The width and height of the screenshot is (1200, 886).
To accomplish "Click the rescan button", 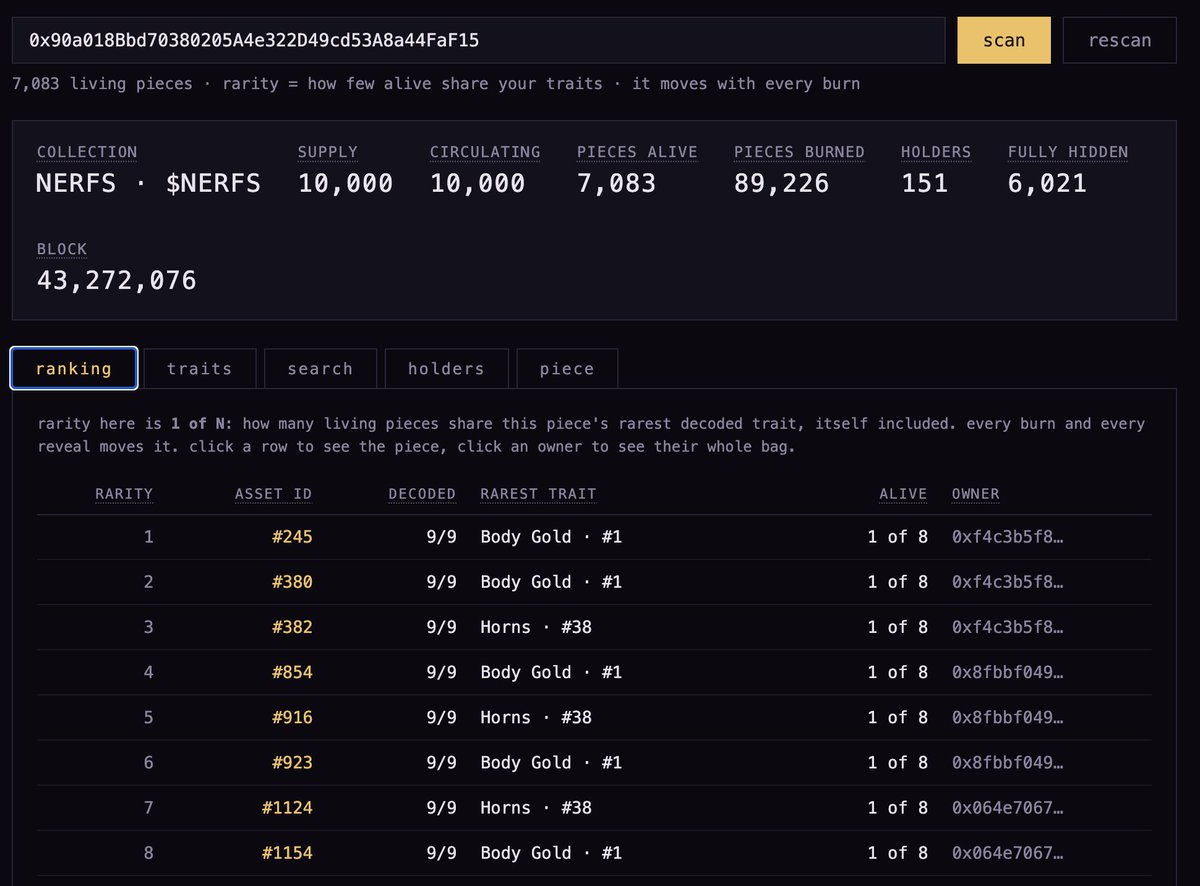I will click(1120, 40).
